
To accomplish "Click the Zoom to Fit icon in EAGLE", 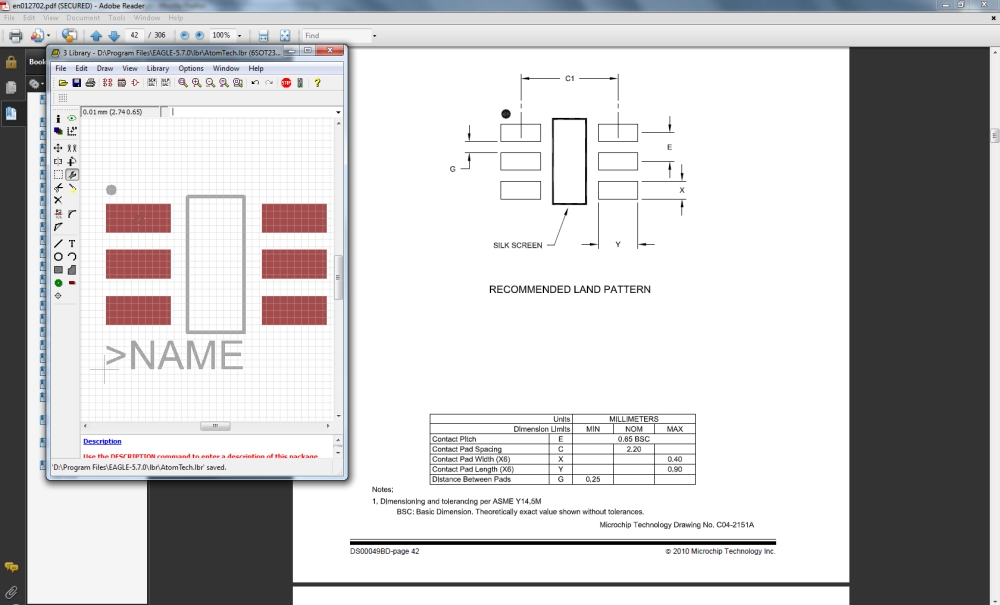I will coord(183,83).
